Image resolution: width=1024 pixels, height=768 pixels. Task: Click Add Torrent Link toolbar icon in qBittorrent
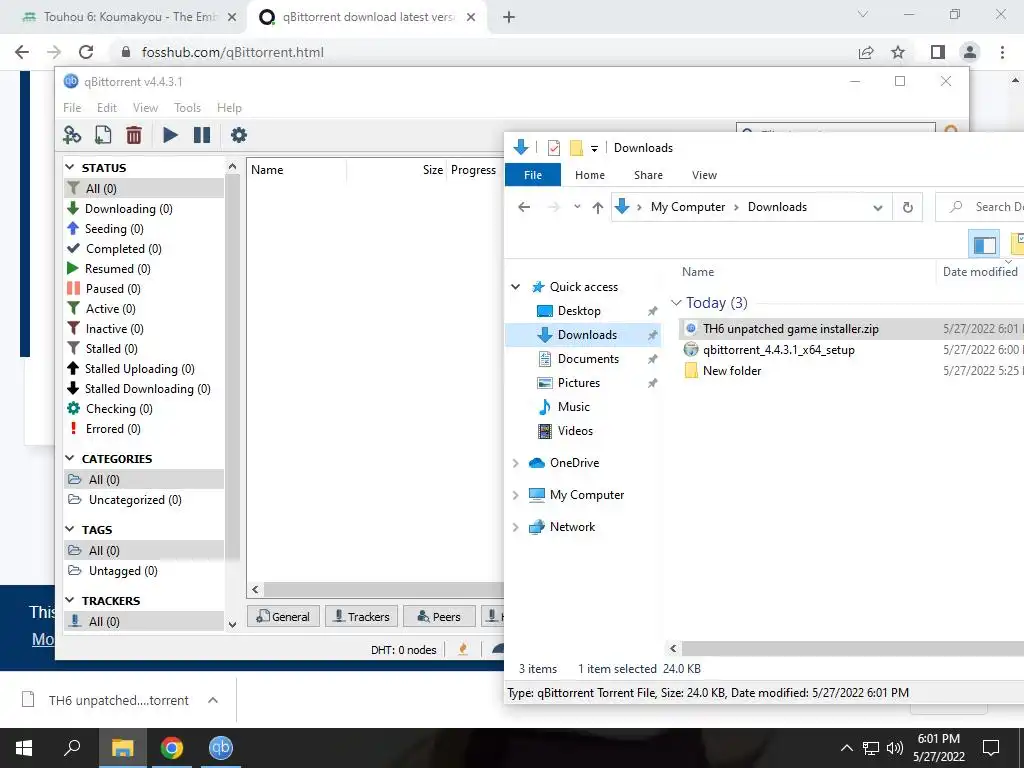[72, 135]
